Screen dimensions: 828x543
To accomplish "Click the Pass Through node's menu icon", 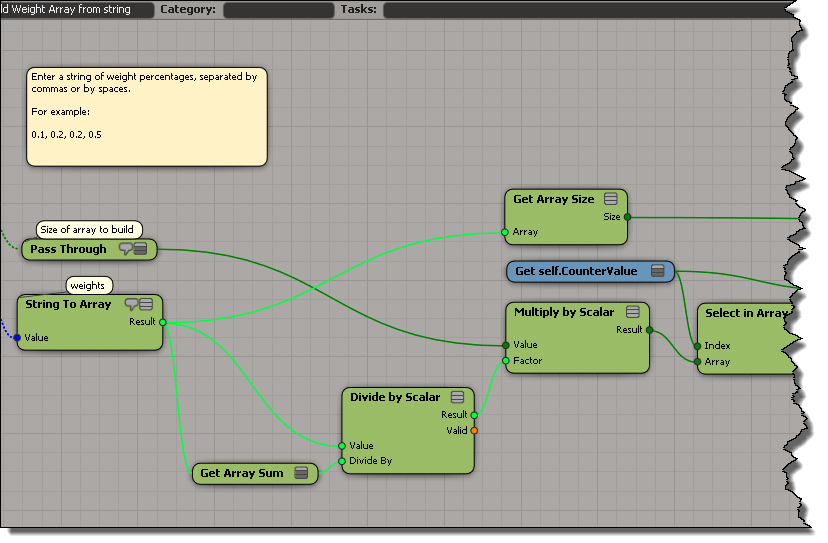I will tap(141, 248).
